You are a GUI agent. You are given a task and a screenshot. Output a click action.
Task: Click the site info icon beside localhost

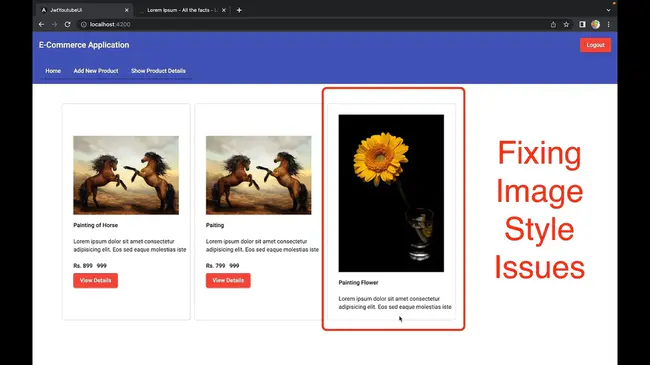click(84, 24)
